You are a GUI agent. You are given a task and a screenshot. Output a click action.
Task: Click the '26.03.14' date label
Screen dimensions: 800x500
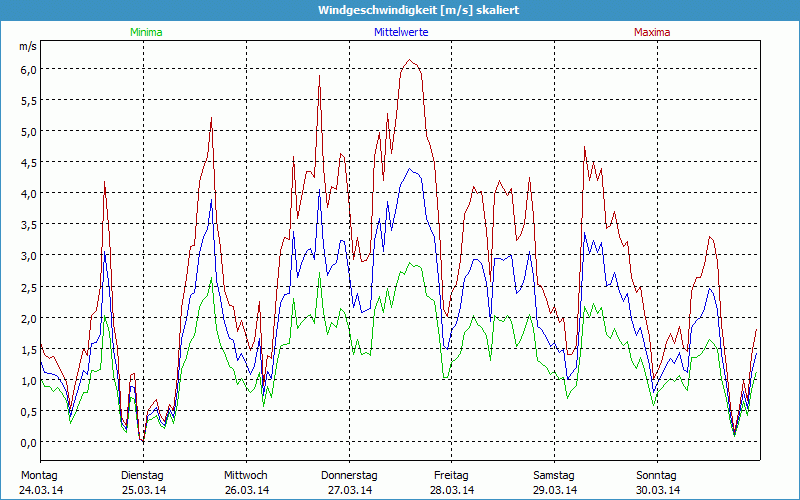coord(247,490)
